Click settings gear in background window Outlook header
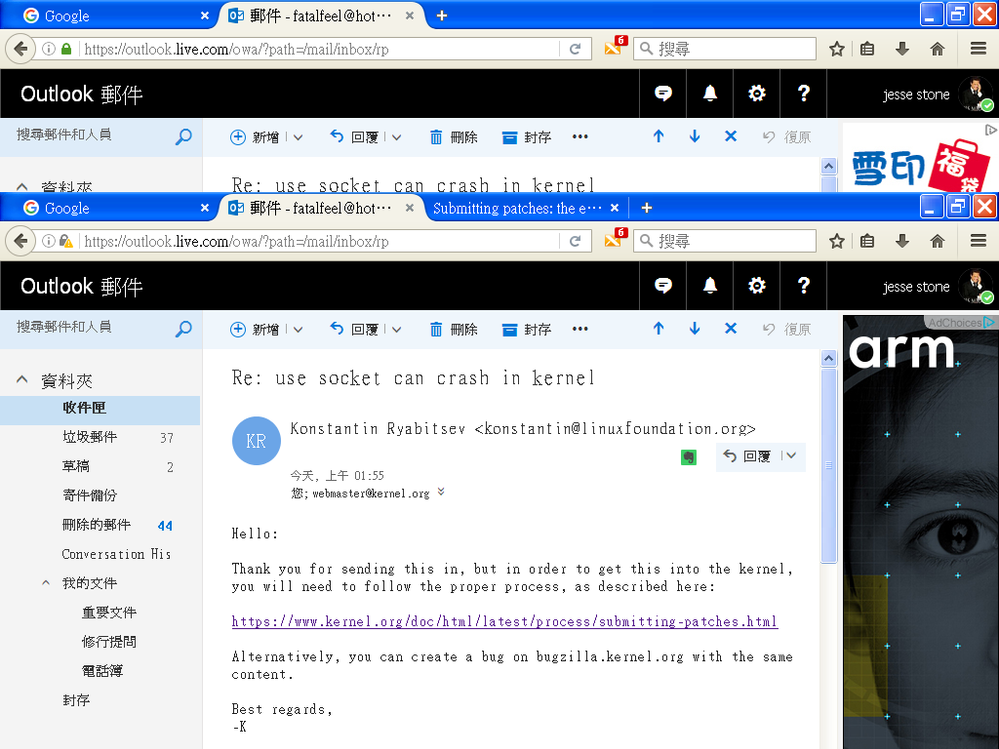 (x=756, y=94)
